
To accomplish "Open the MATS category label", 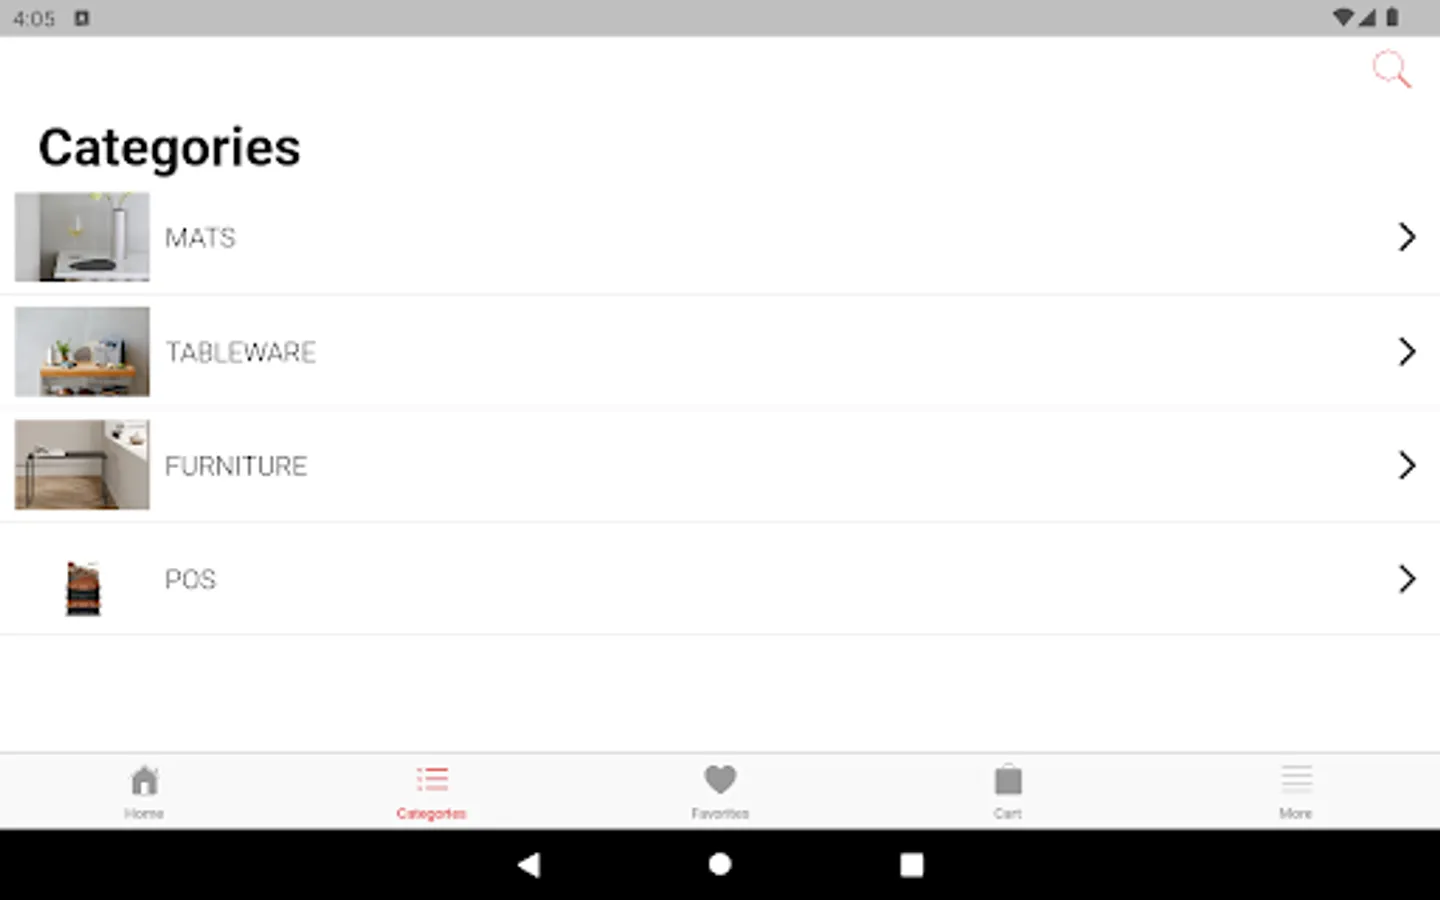I will (x=200, y=238).
